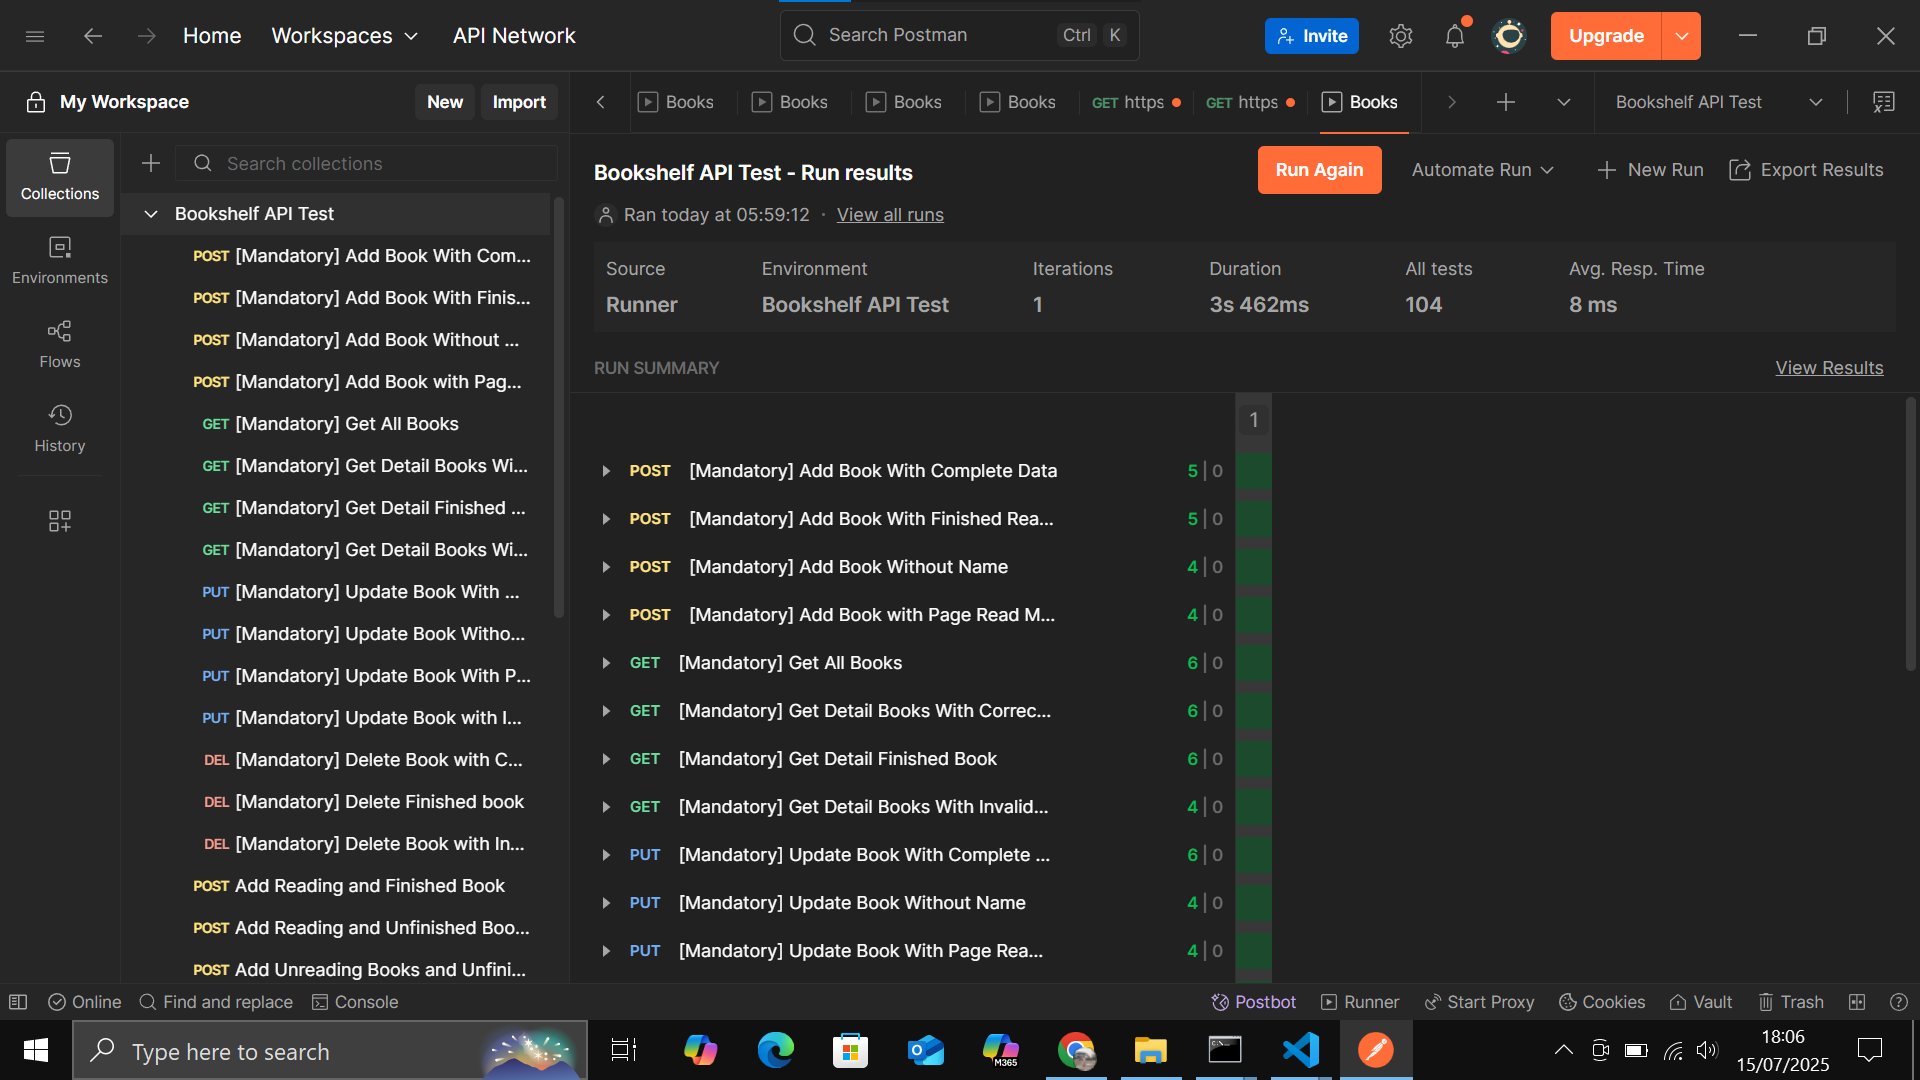Select the active Books runner tab
The height and width of the screenshot is (1080, 1920).
click(1363, 102)
